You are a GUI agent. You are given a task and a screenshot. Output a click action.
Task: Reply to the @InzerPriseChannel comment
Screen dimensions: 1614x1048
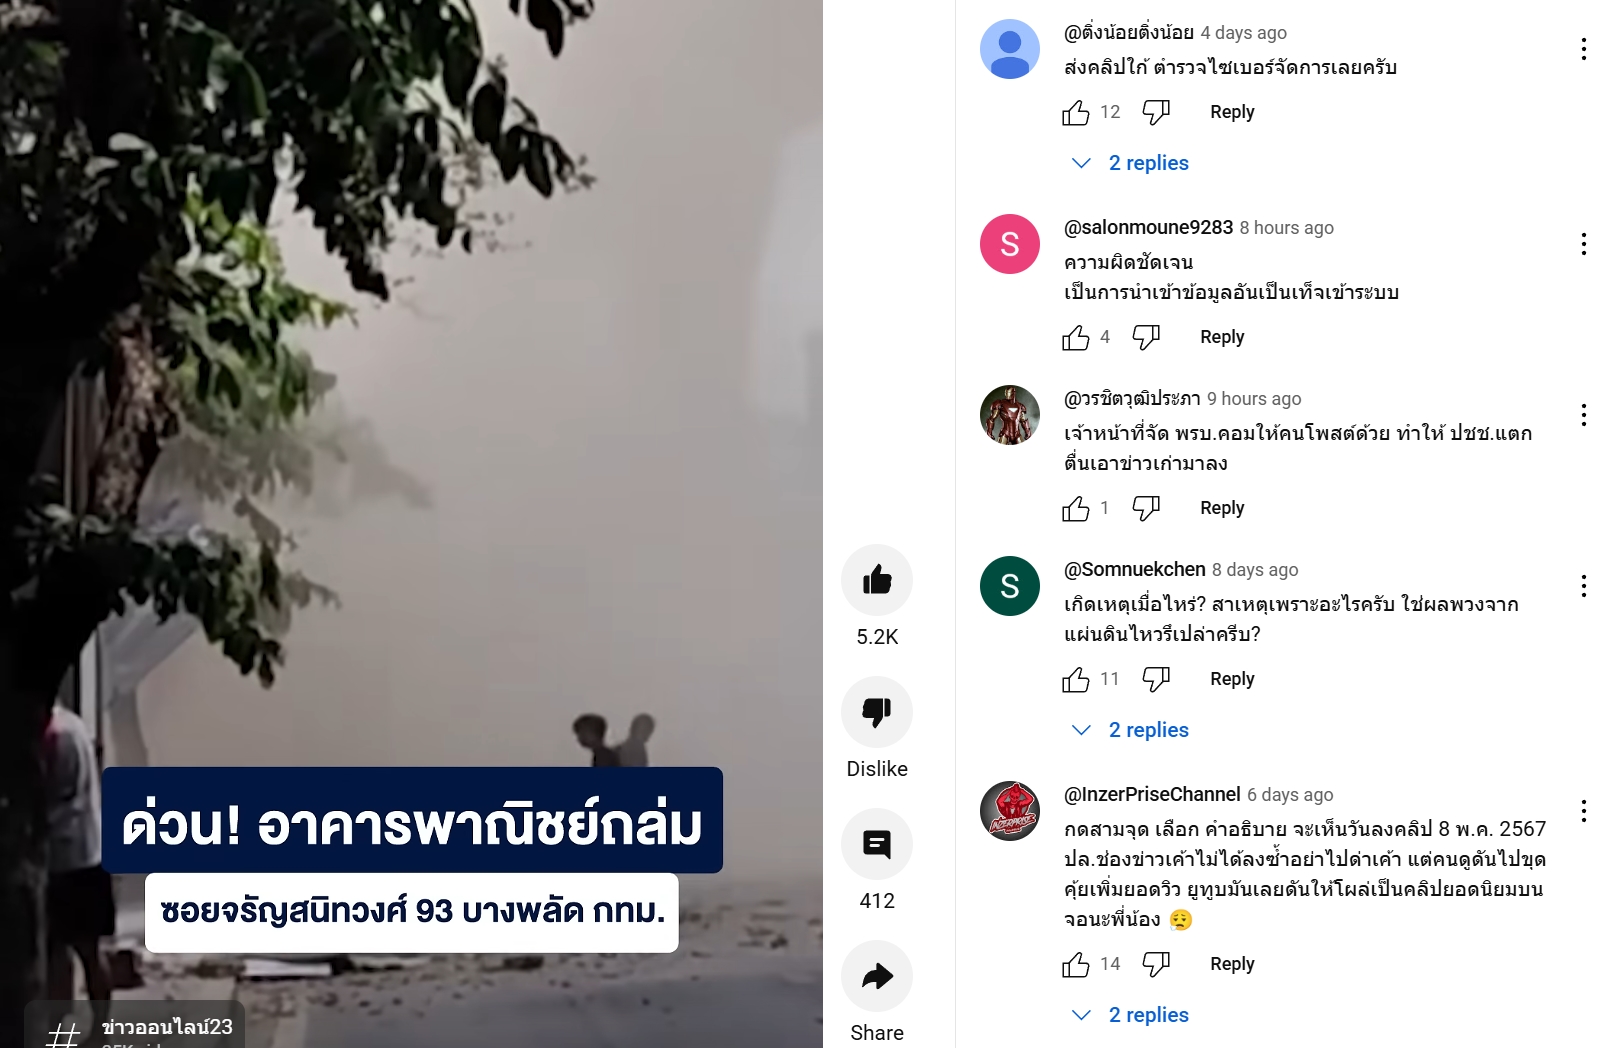[1232, 964]
